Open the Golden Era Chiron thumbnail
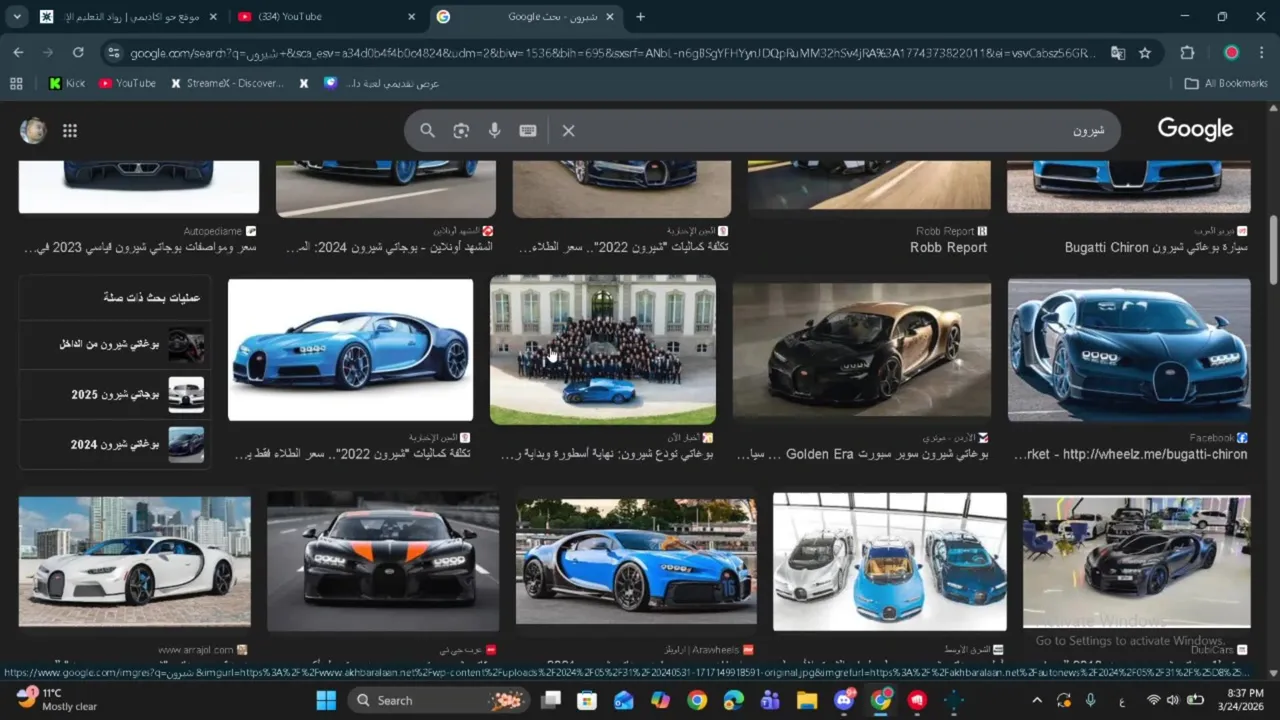Screen dimensions: 1280x720 coord(862,350)
